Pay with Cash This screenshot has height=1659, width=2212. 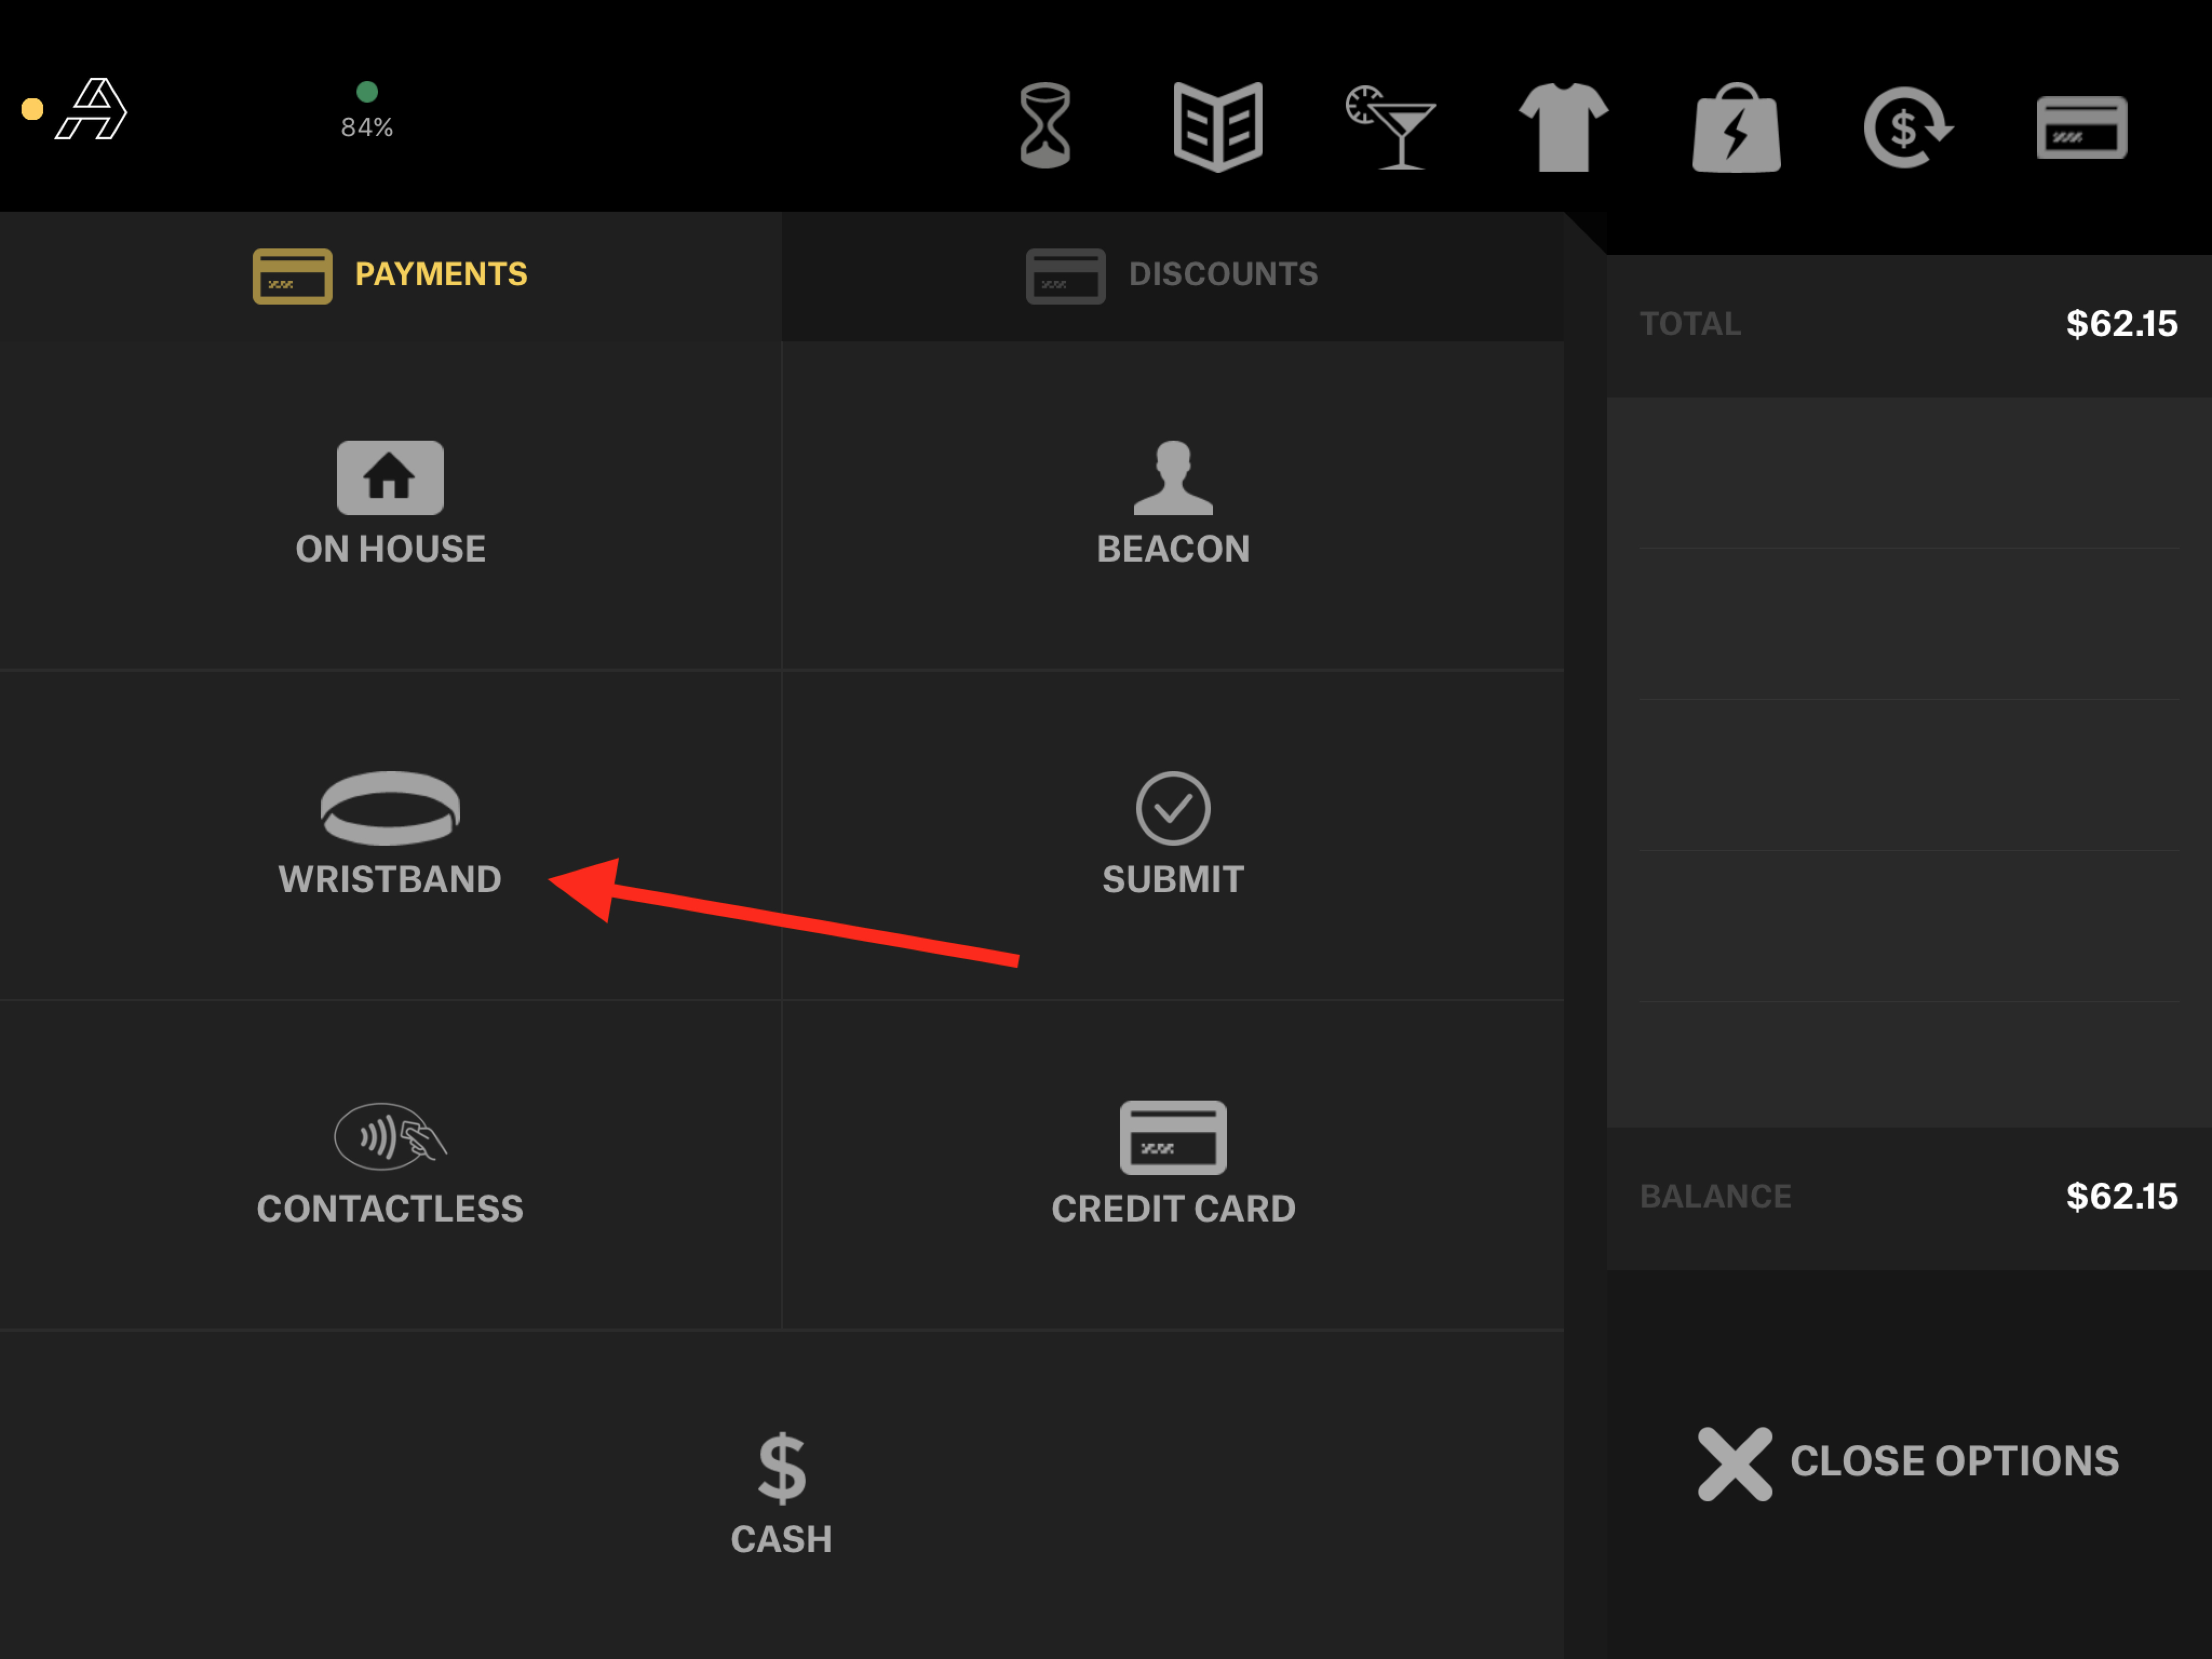pyautogui.click(x=781, y=1494)
